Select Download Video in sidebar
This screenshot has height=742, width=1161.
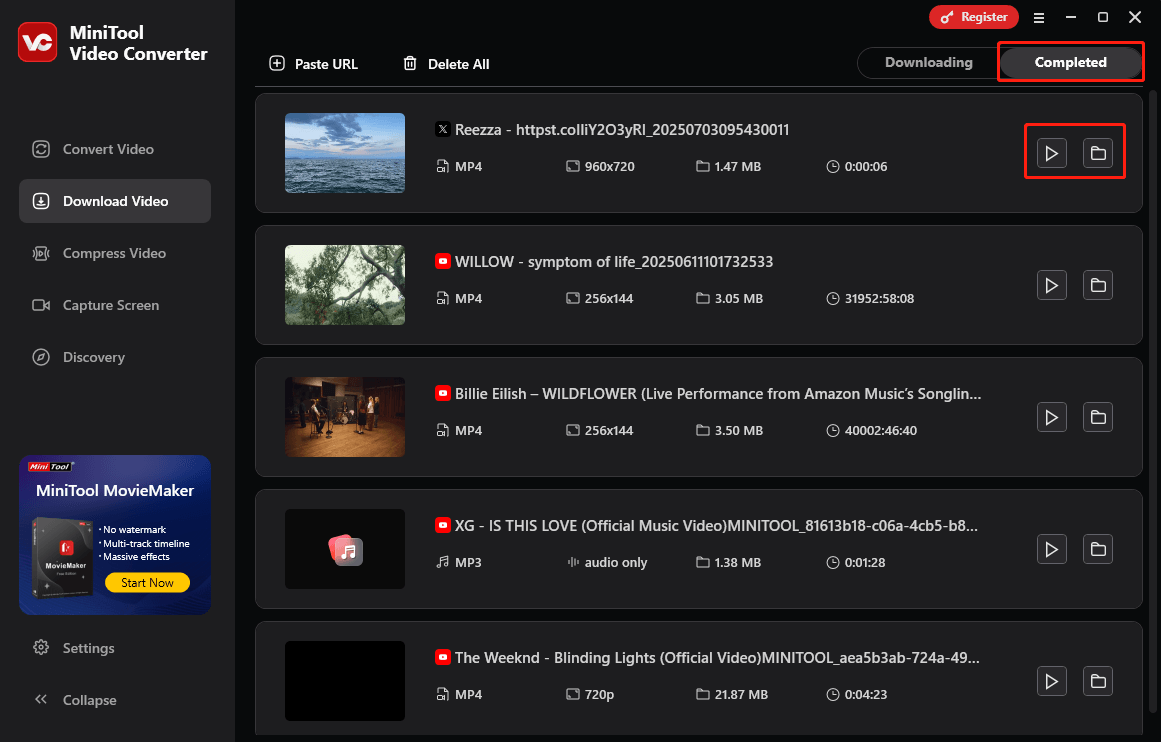point(115,201)
